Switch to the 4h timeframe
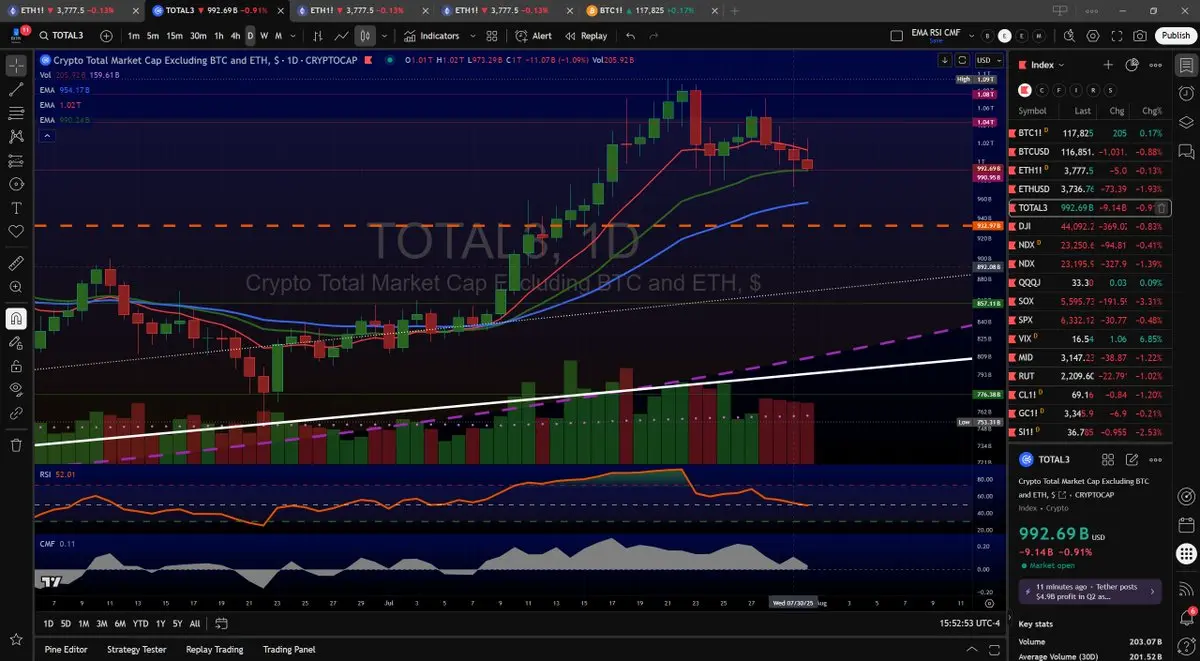The height and width of the screenshot is (661, 1200). point(235,36)
